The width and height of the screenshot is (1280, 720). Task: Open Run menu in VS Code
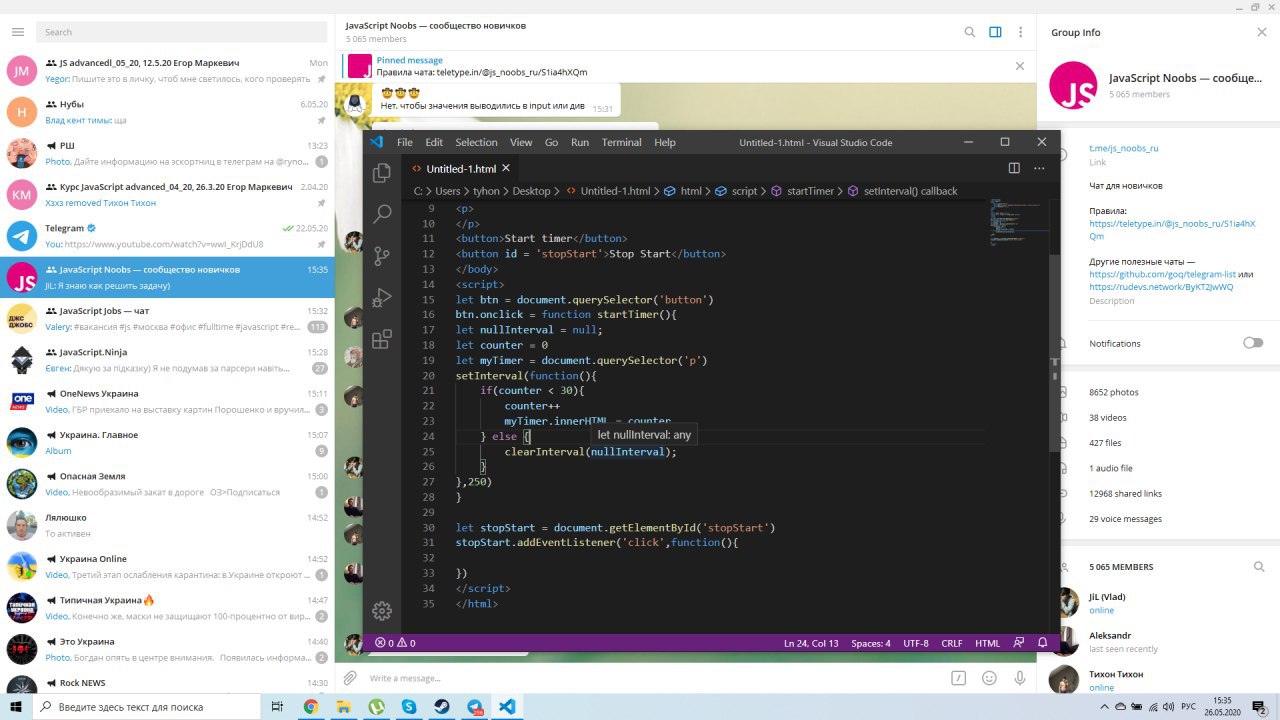point(580,142)
